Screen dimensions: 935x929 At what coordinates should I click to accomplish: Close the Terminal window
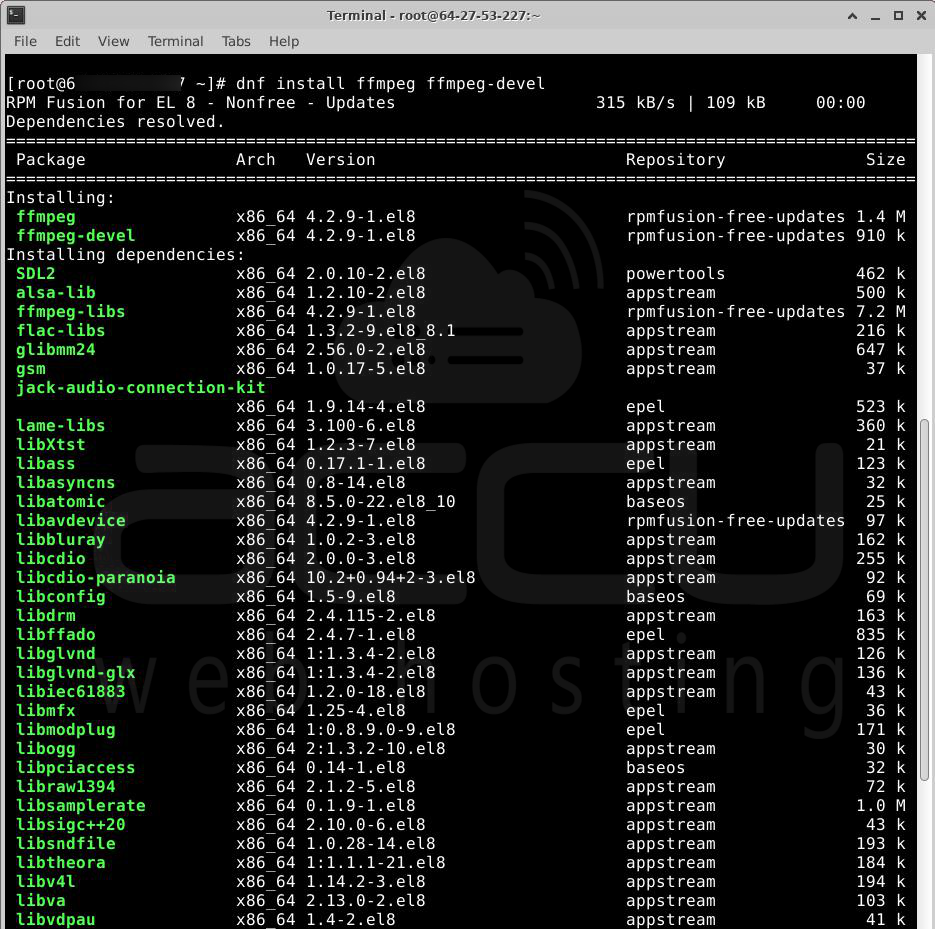(x=921, y=16)
